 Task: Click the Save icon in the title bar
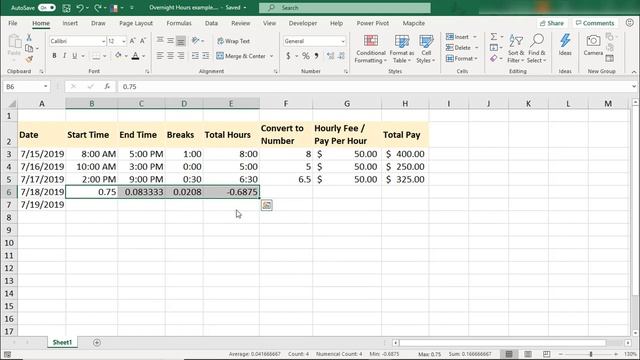point(66,8)
